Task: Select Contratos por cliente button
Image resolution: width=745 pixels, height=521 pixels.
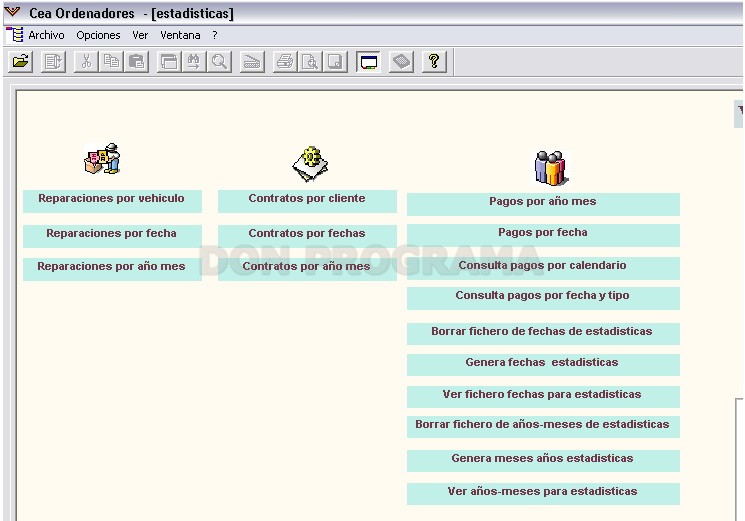Action: tap(307, 201)
